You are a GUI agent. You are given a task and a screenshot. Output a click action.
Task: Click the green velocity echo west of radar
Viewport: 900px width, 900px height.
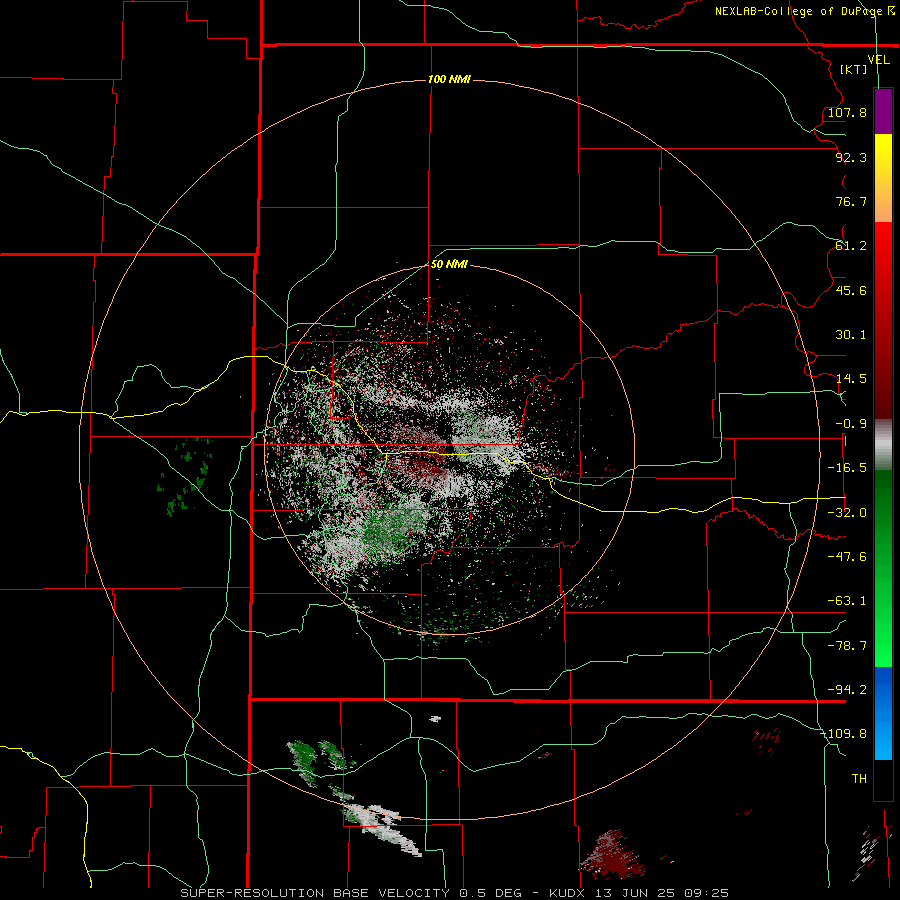click(x=185, y=476)
